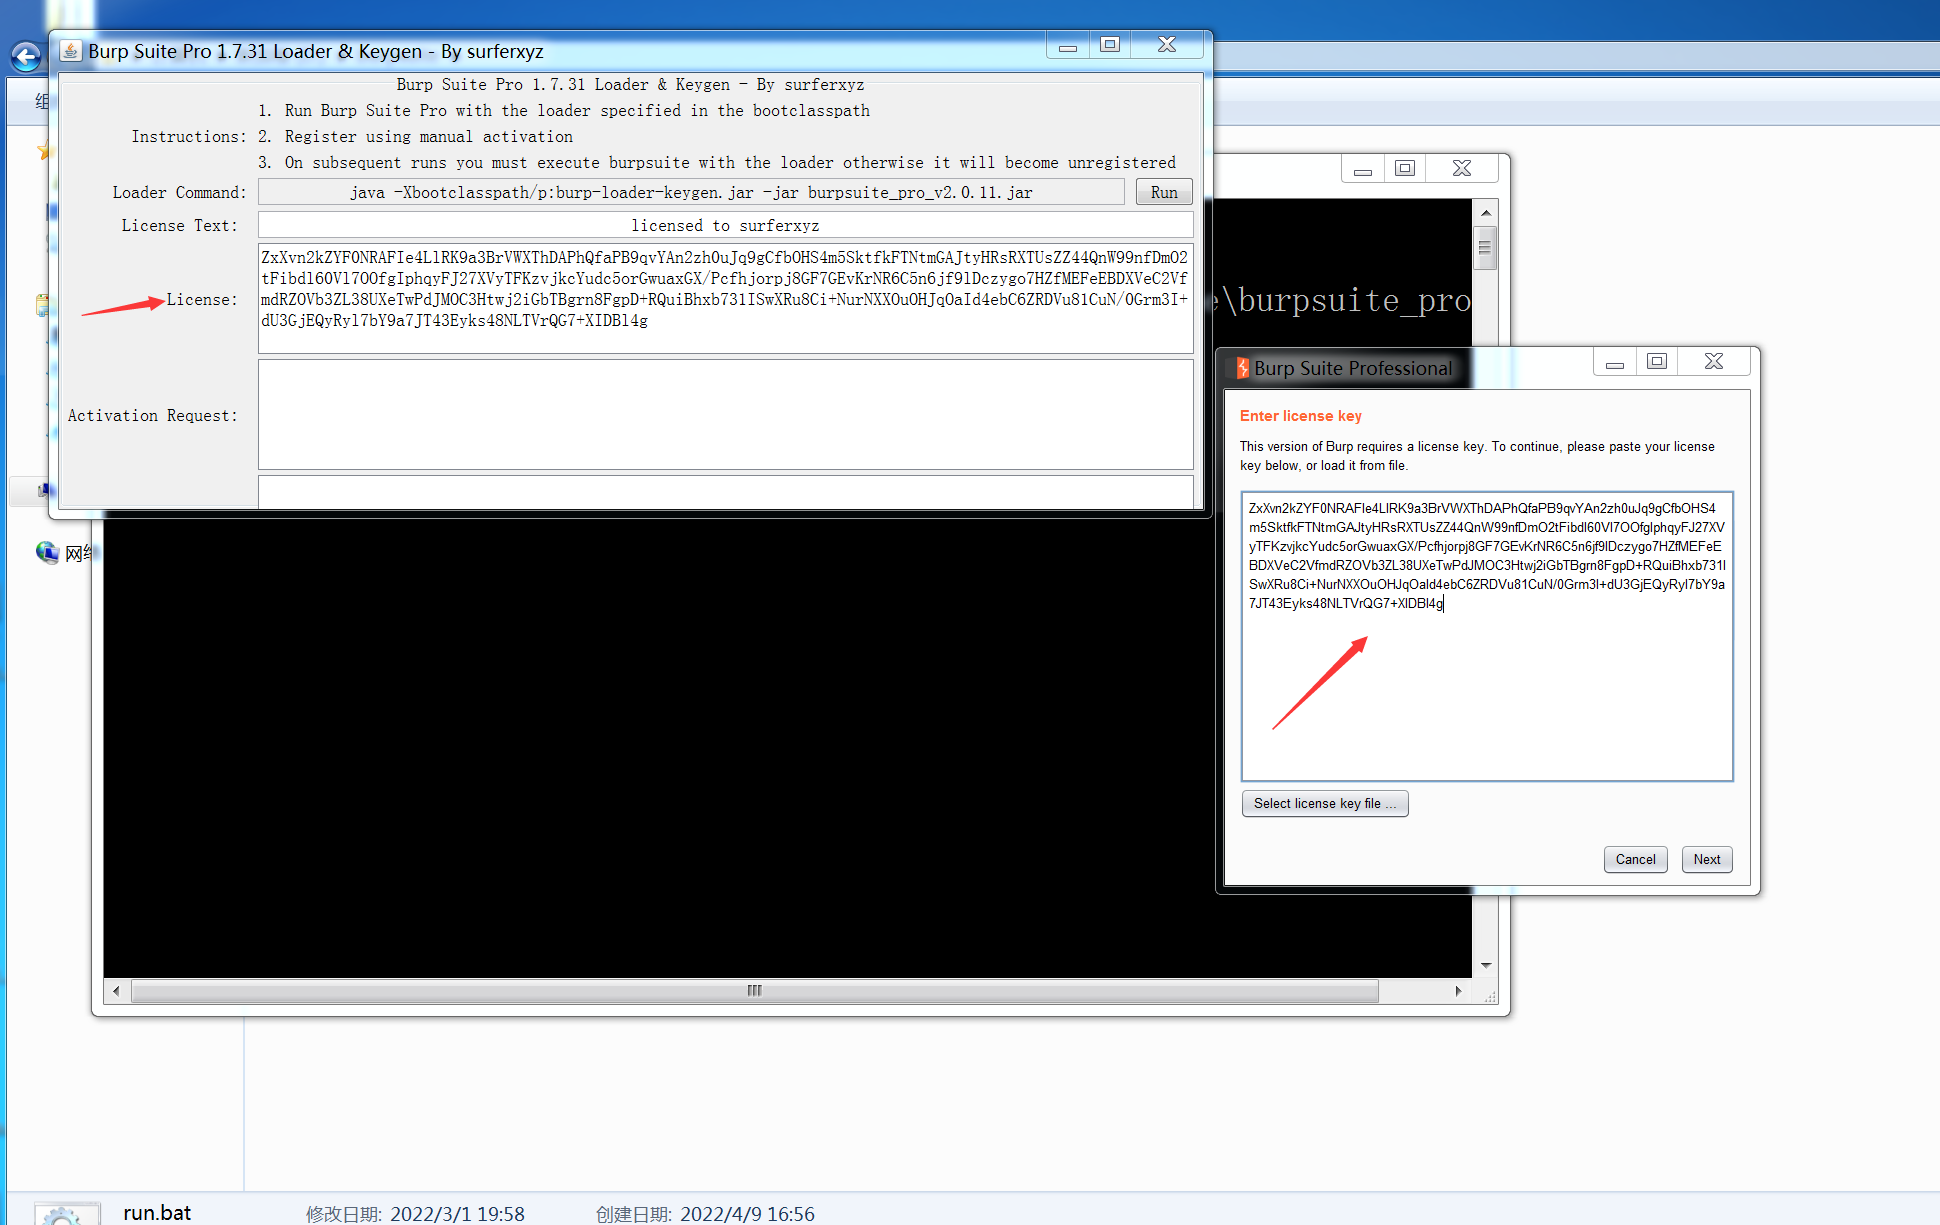
Task: Minimize the console window
Action: tap(1363, 169)
